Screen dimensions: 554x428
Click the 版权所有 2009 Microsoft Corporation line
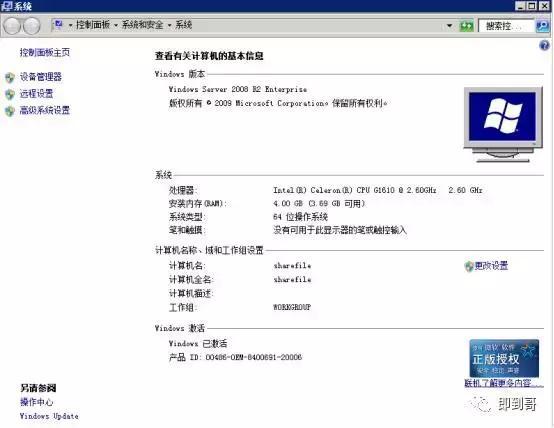pos(278,103)
